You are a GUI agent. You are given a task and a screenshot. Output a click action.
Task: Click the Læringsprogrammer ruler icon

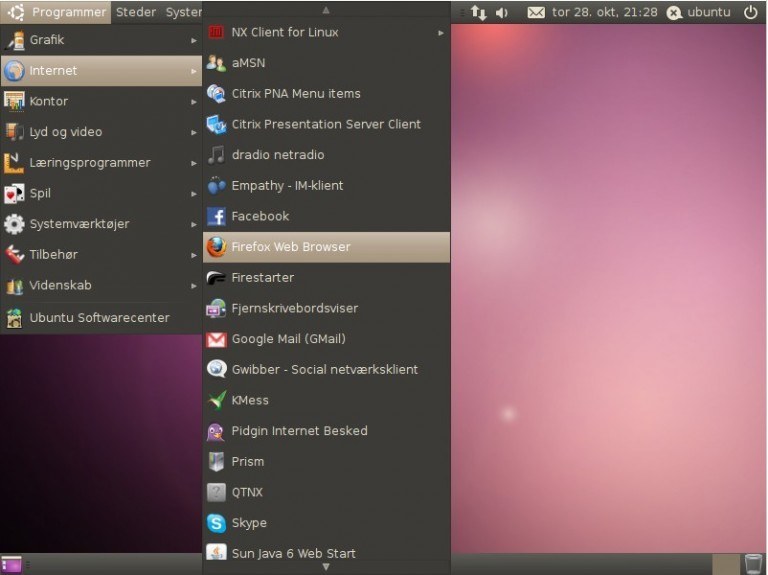14,163
